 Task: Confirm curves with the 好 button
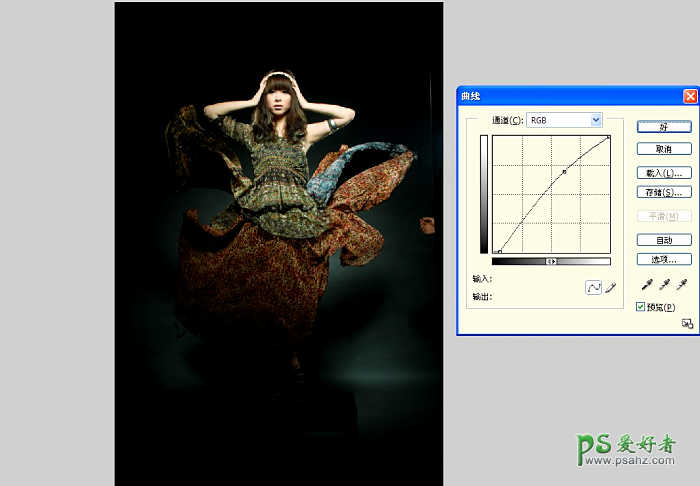tap(664, 127)
